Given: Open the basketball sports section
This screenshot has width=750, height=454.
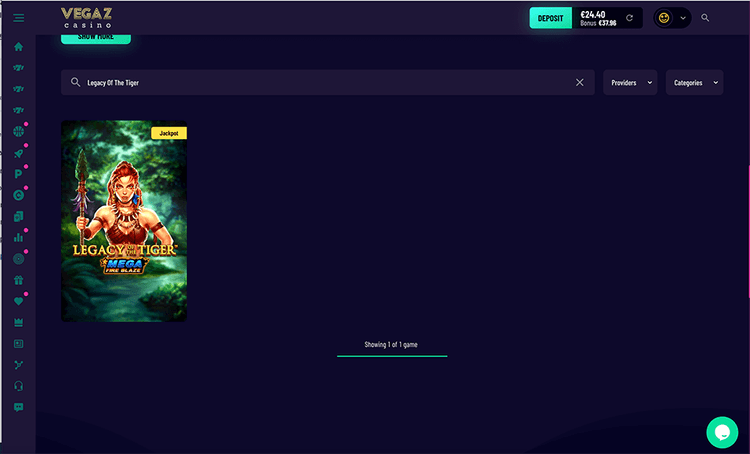Looking at the screenshot, I should tap(19, 131).
